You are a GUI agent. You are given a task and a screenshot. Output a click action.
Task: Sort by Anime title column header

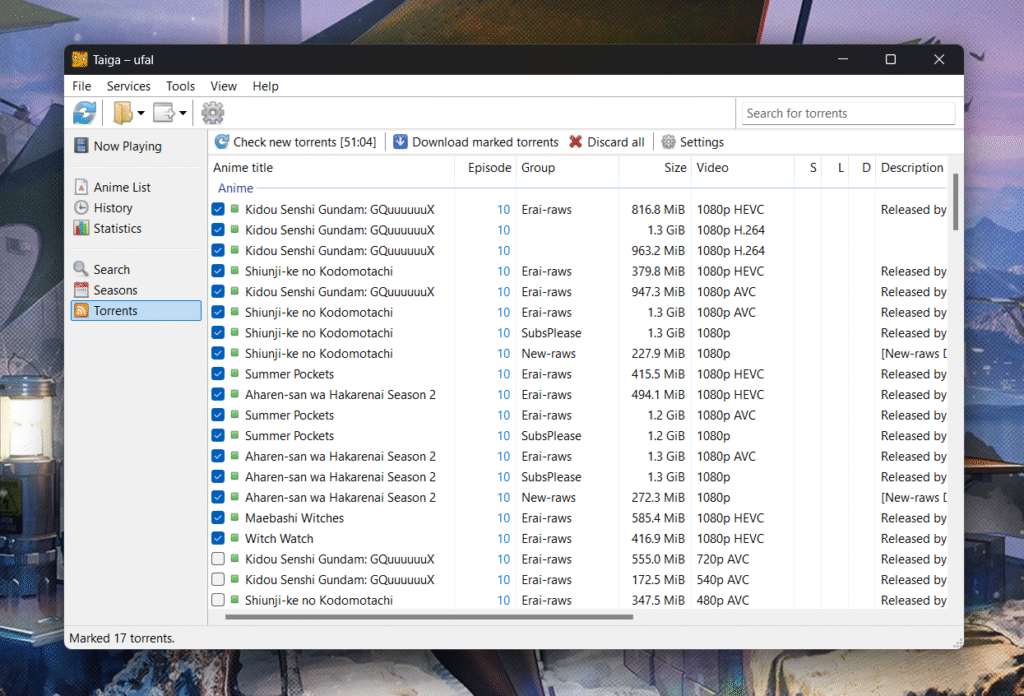pos(331,168)
